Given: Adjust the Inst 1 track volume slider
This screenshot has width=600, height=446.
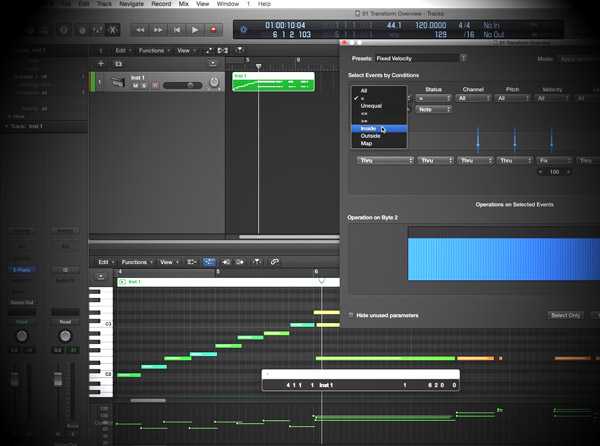Looking at the screenshot, I should coord(183,85).
